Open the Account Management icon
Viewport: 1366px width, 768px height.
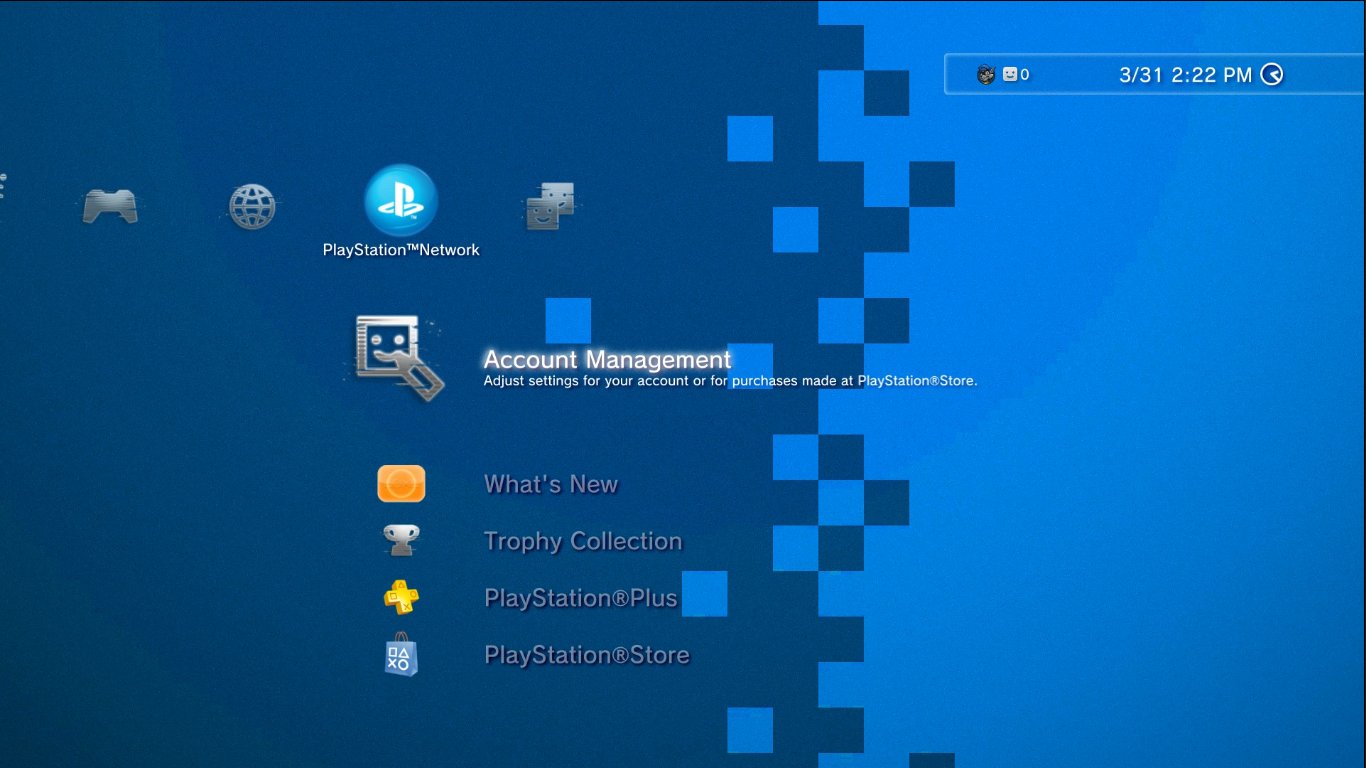coord(399,358)
